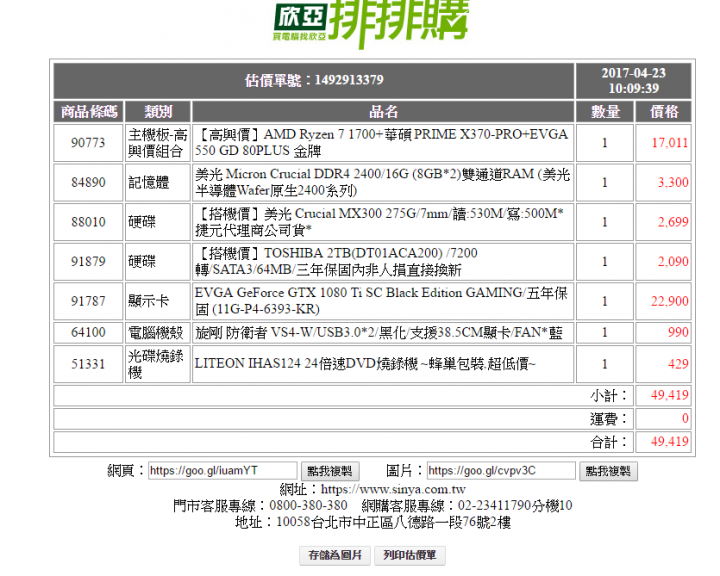This screenshot has height=576, width=720.
Task: Select the quote number 1492913379 header
Action: [x=314, y=80]
